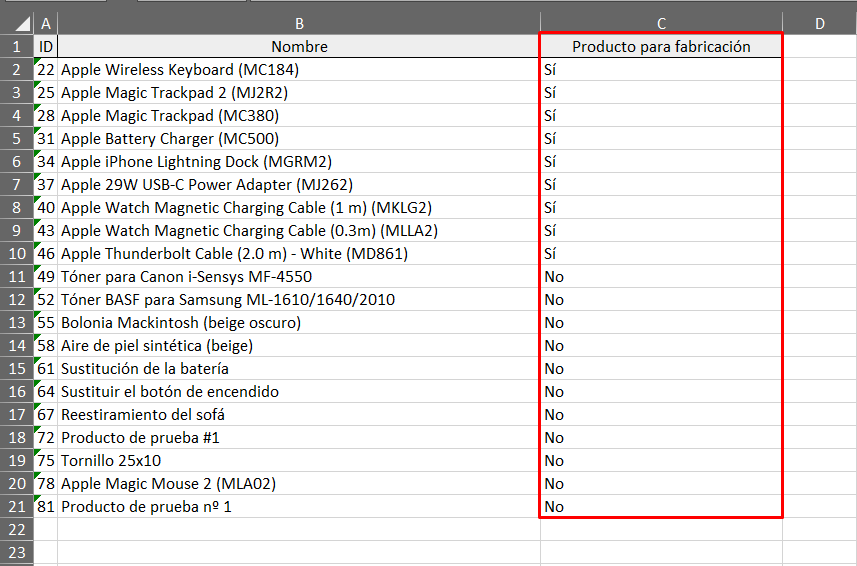
Task: Select cell Apple Thunderbolt Cable (2.0 m) White
Action: [x=299, y=253]
